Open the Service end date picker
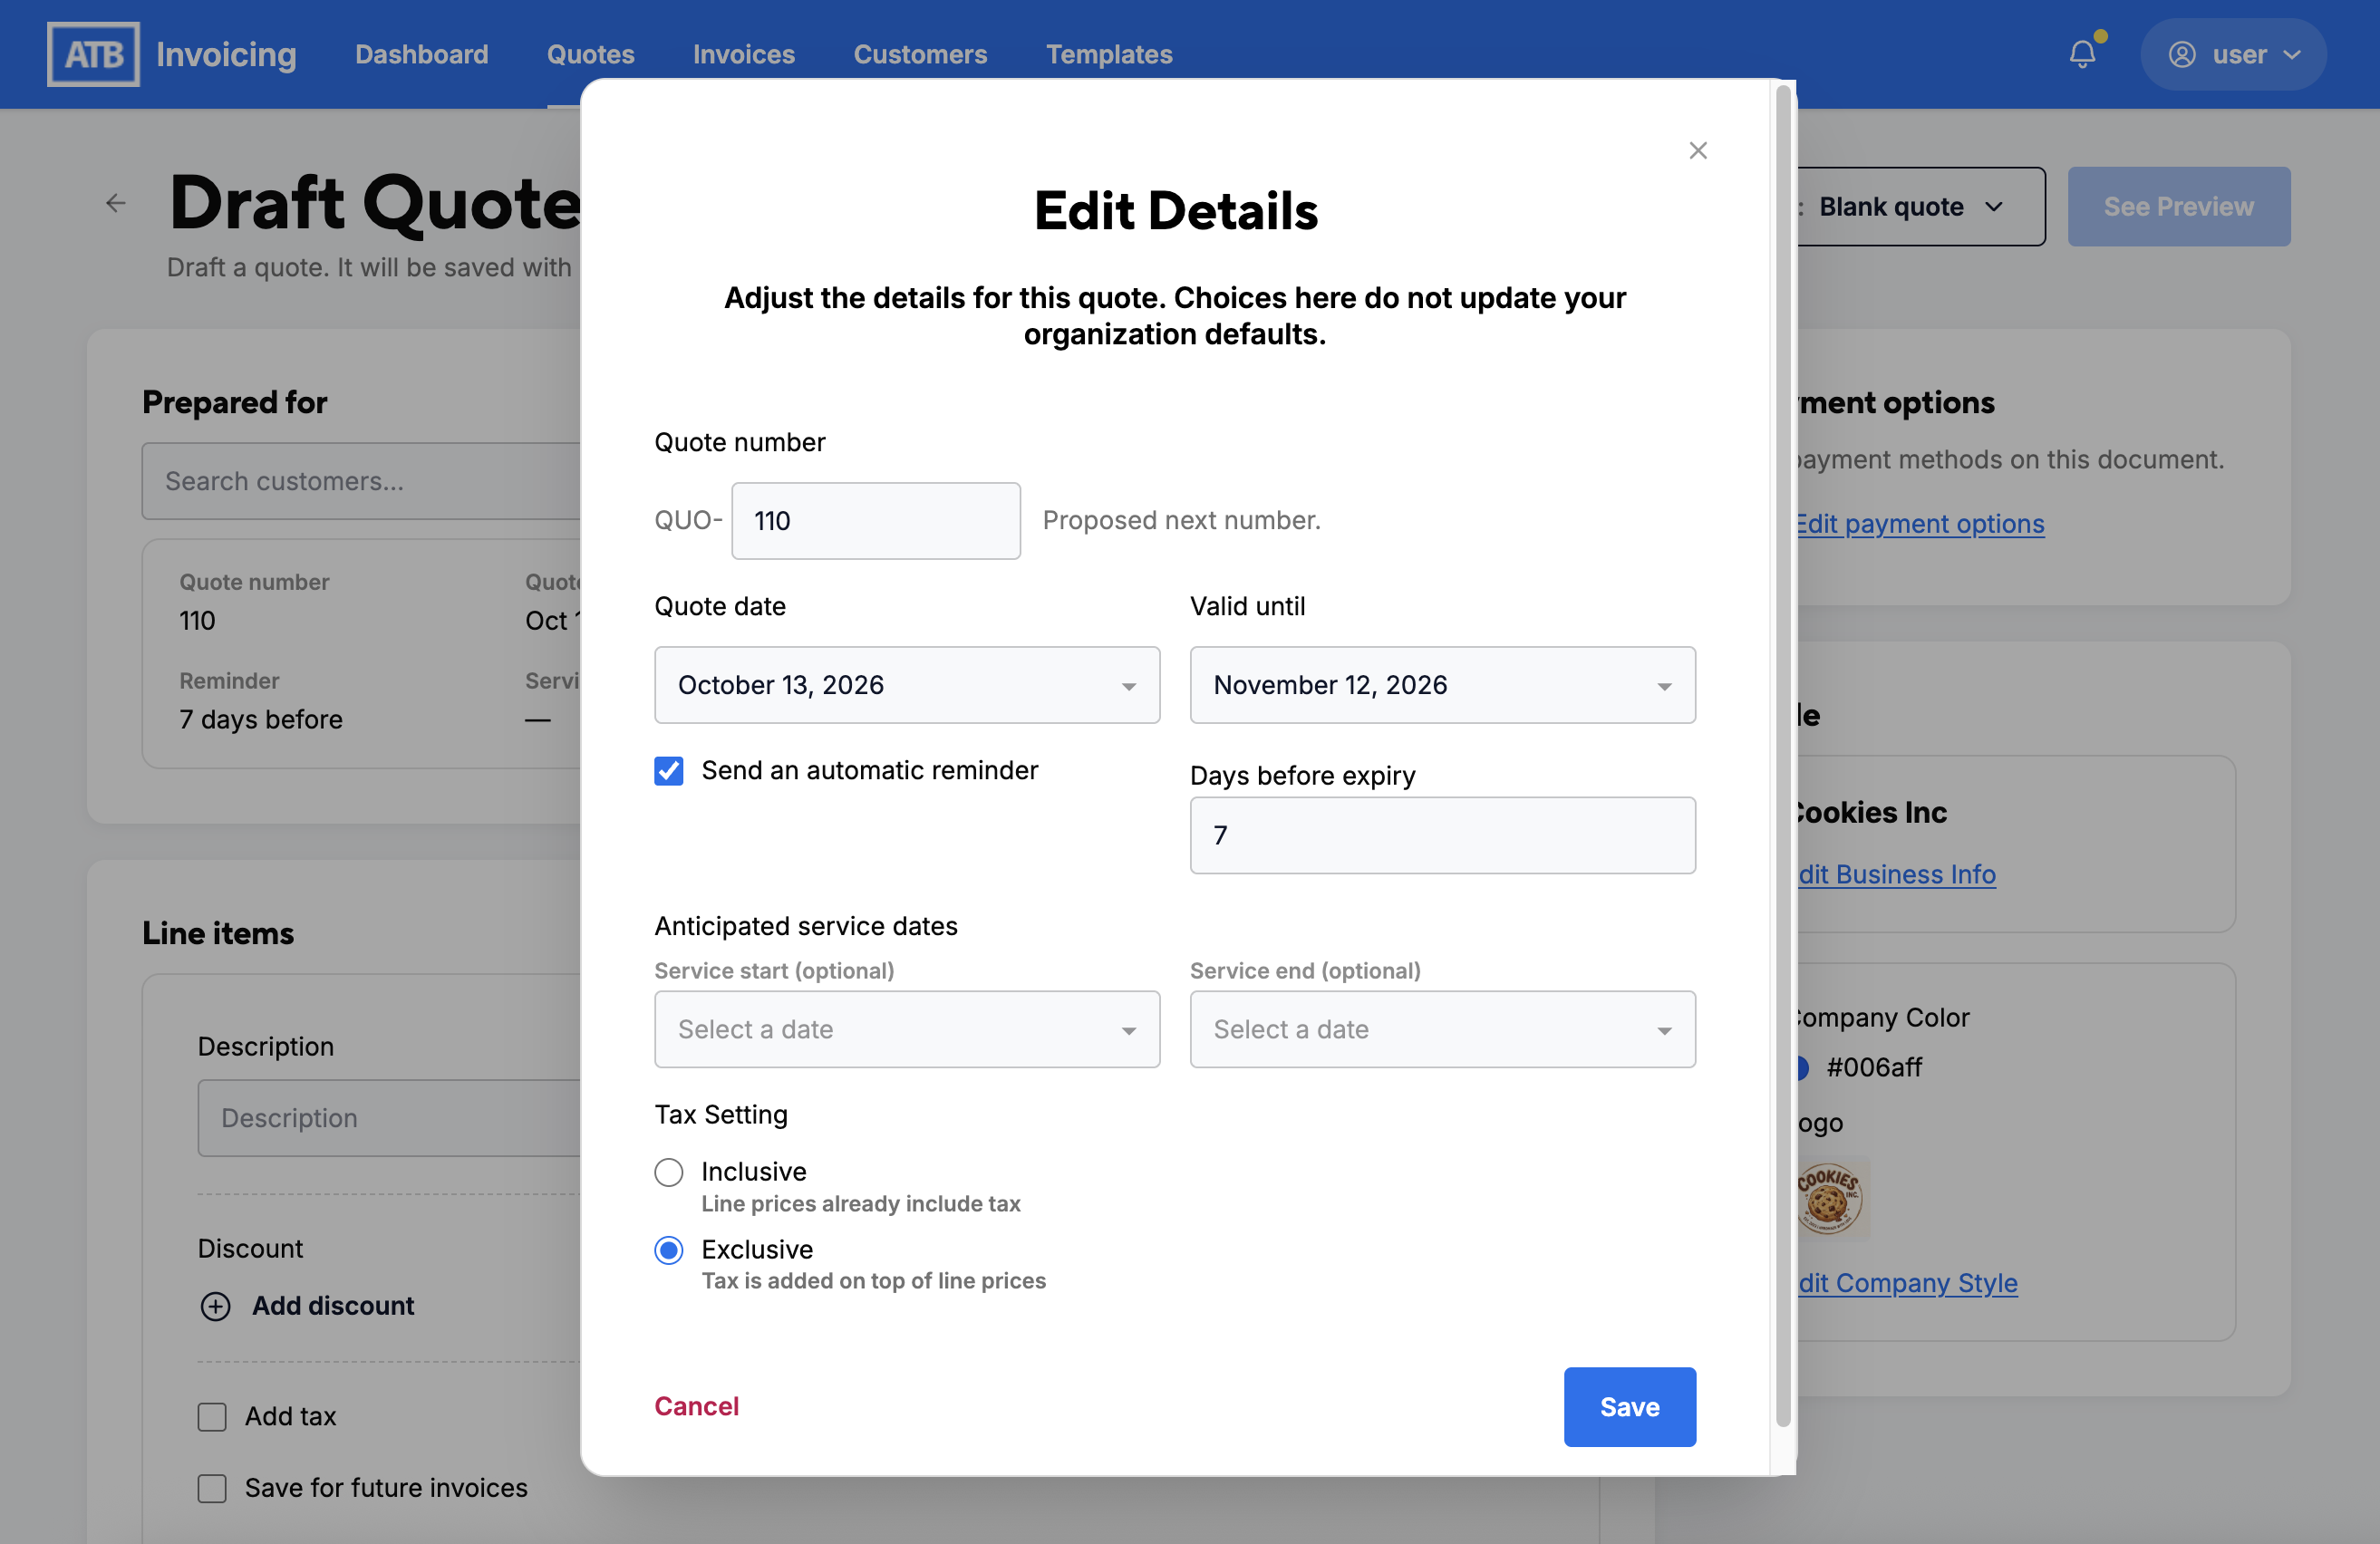2380x1544 pixels. pos(1442,1029)
